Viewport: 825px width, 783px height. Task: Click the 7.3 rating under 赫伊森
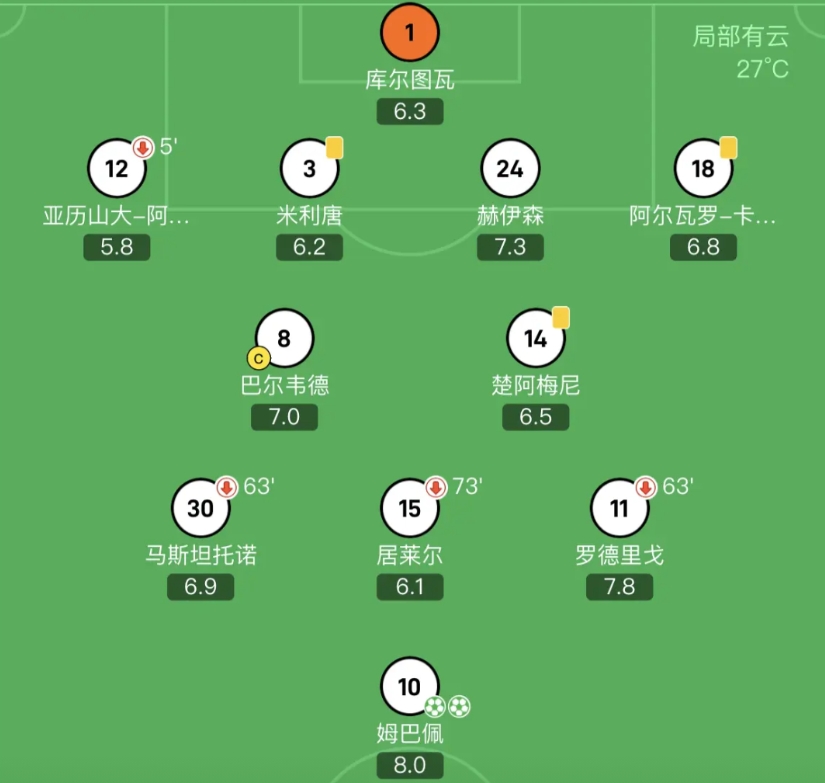[510, 246]
